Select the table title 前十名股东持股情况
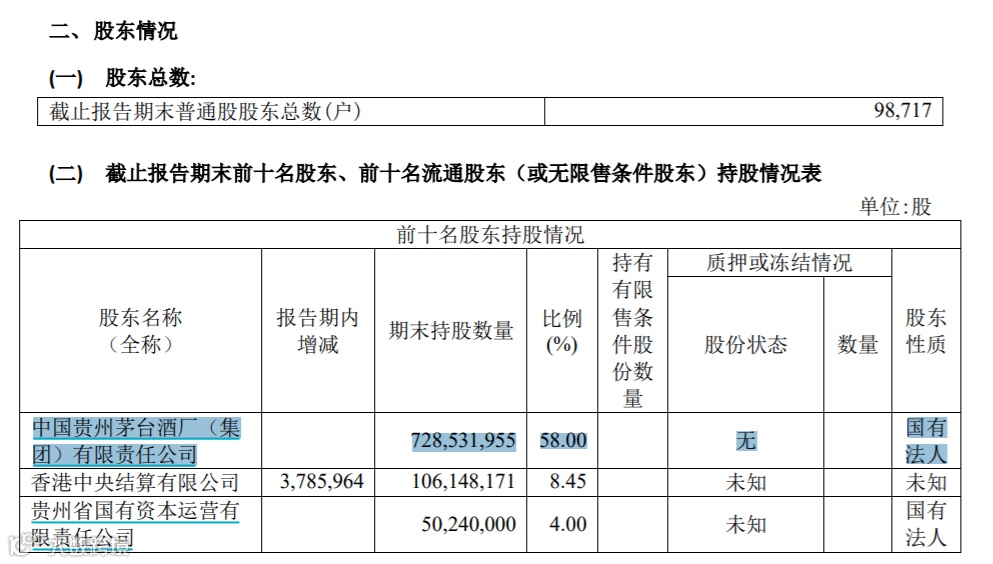Image resolution: width=993 pixels, height=564 pixels. pos(490,235)
